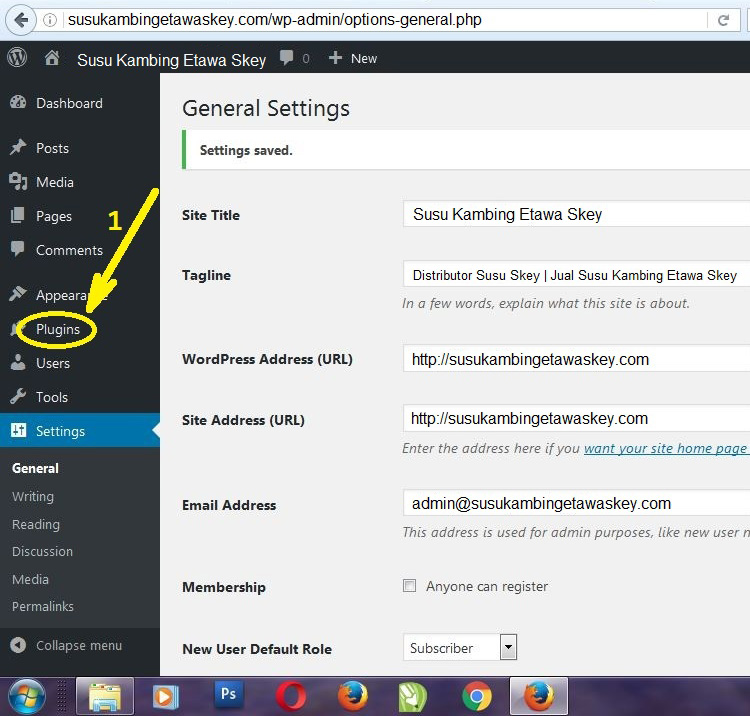Open Opera browser from the taskbar
750x716 pixels.
(x=291, y=696)
